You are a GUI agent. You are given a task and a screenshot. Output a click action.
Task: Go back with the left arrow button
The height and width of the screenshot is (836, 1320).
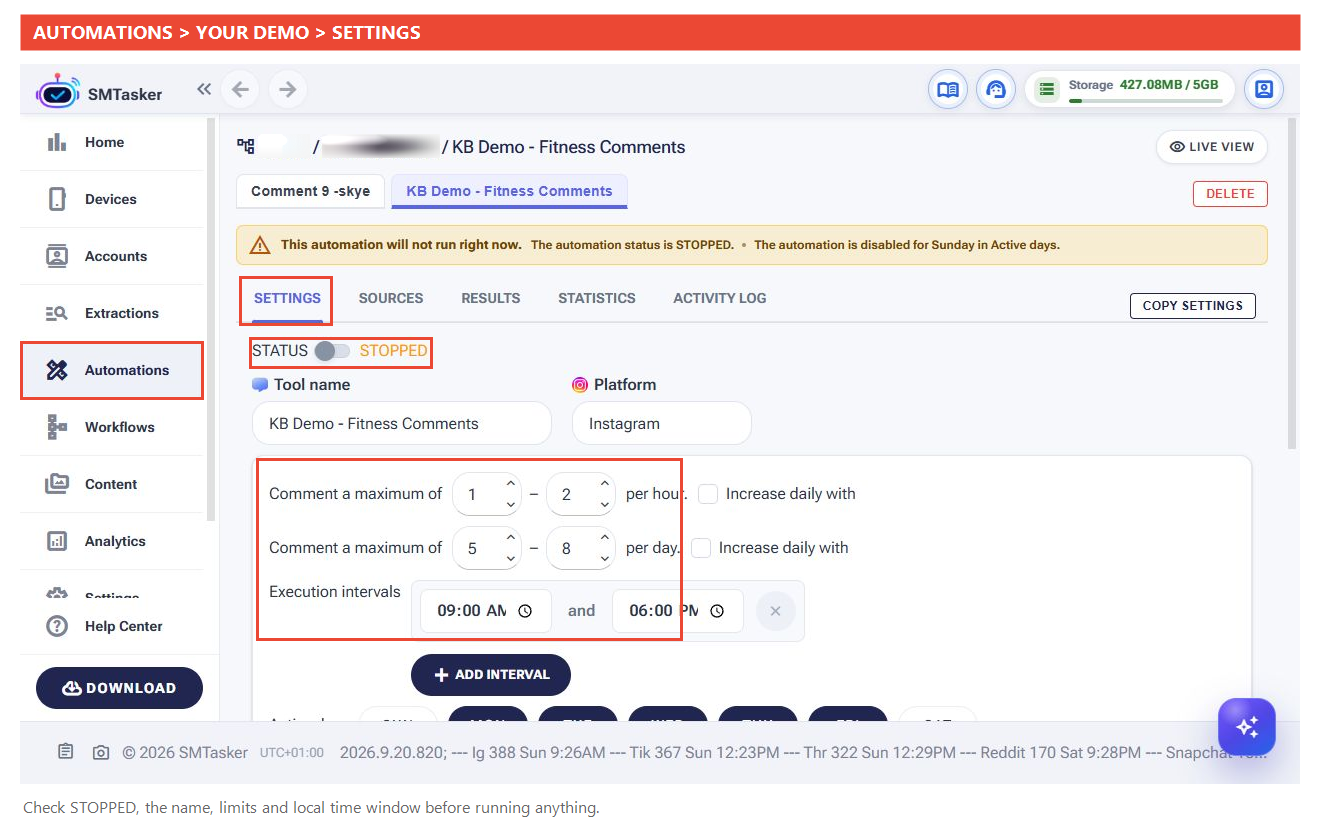pyautogui.click(x=240, y=90)
